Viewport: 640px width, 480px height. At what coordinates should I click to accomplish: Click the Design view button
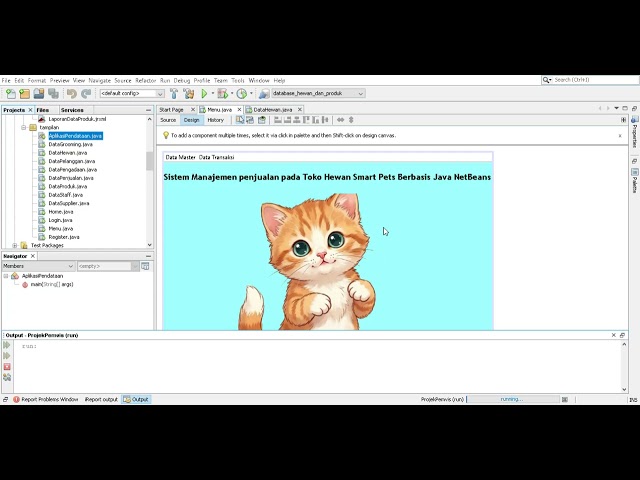(x=191, y=120)
